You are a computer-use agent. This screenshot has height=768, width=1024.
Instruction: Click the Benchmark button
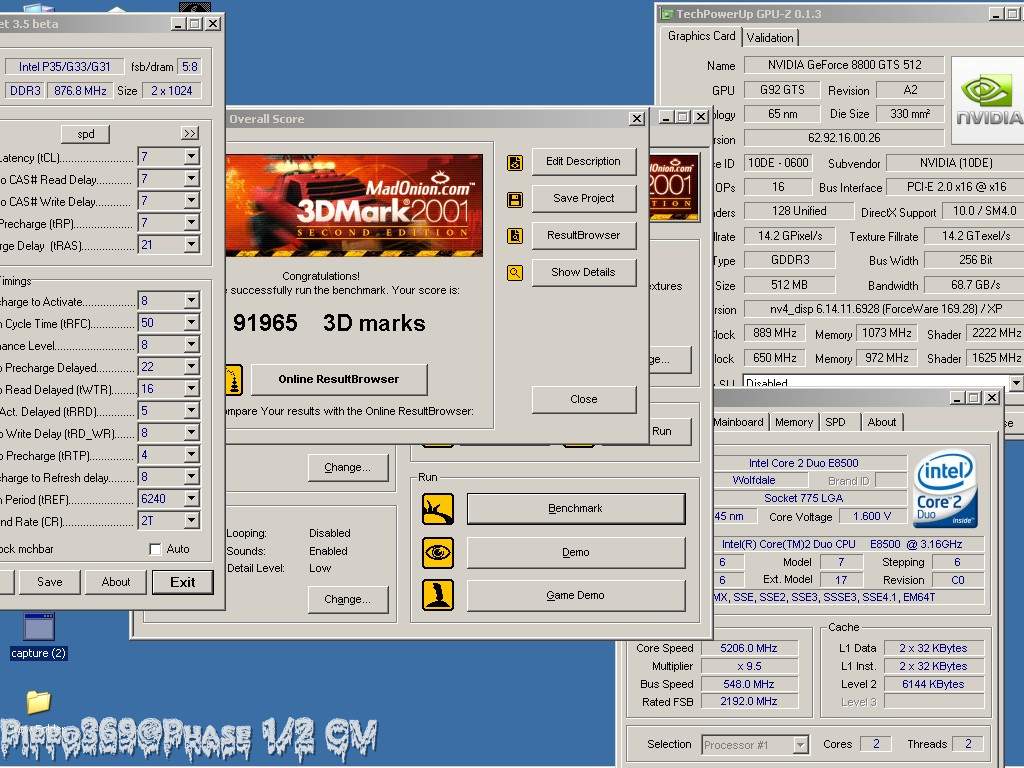[x=576, y=508]
